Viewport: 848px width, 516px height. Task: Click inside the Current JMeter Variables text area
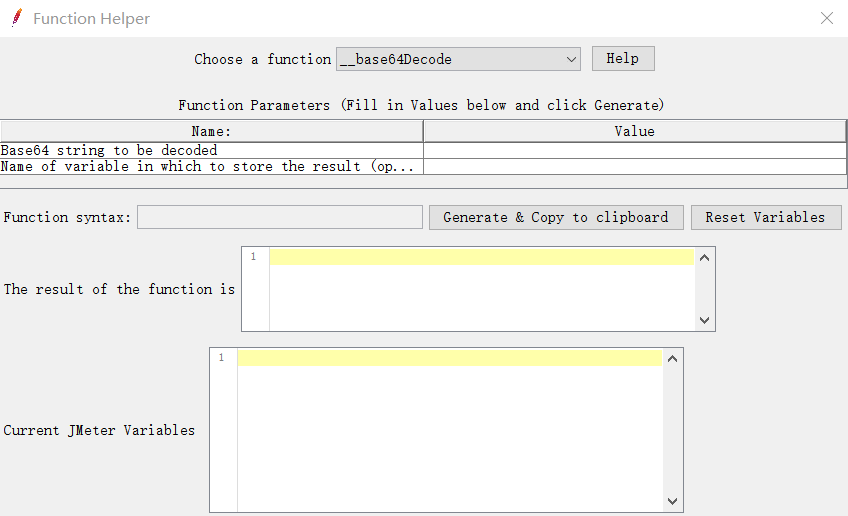(449, 430)
